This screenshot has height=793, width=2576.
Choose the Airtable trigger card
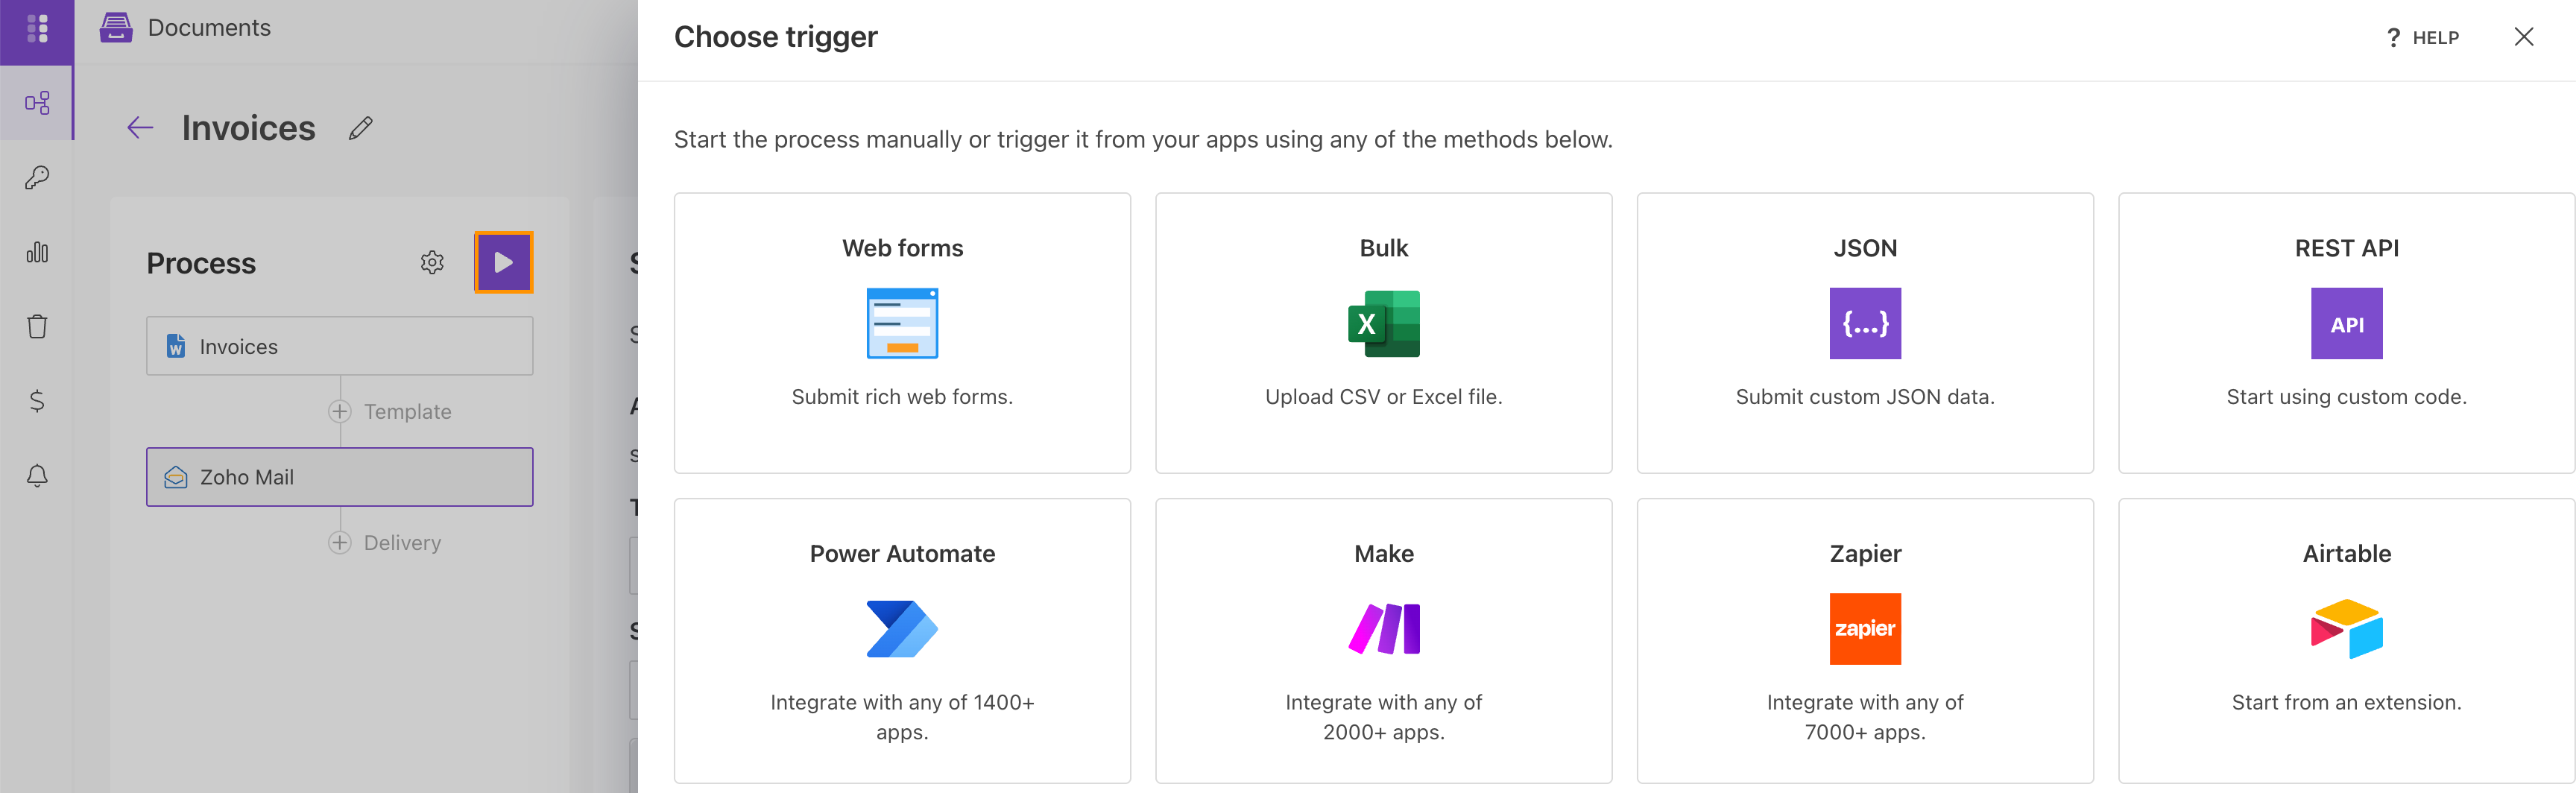tap(2346, 641)
